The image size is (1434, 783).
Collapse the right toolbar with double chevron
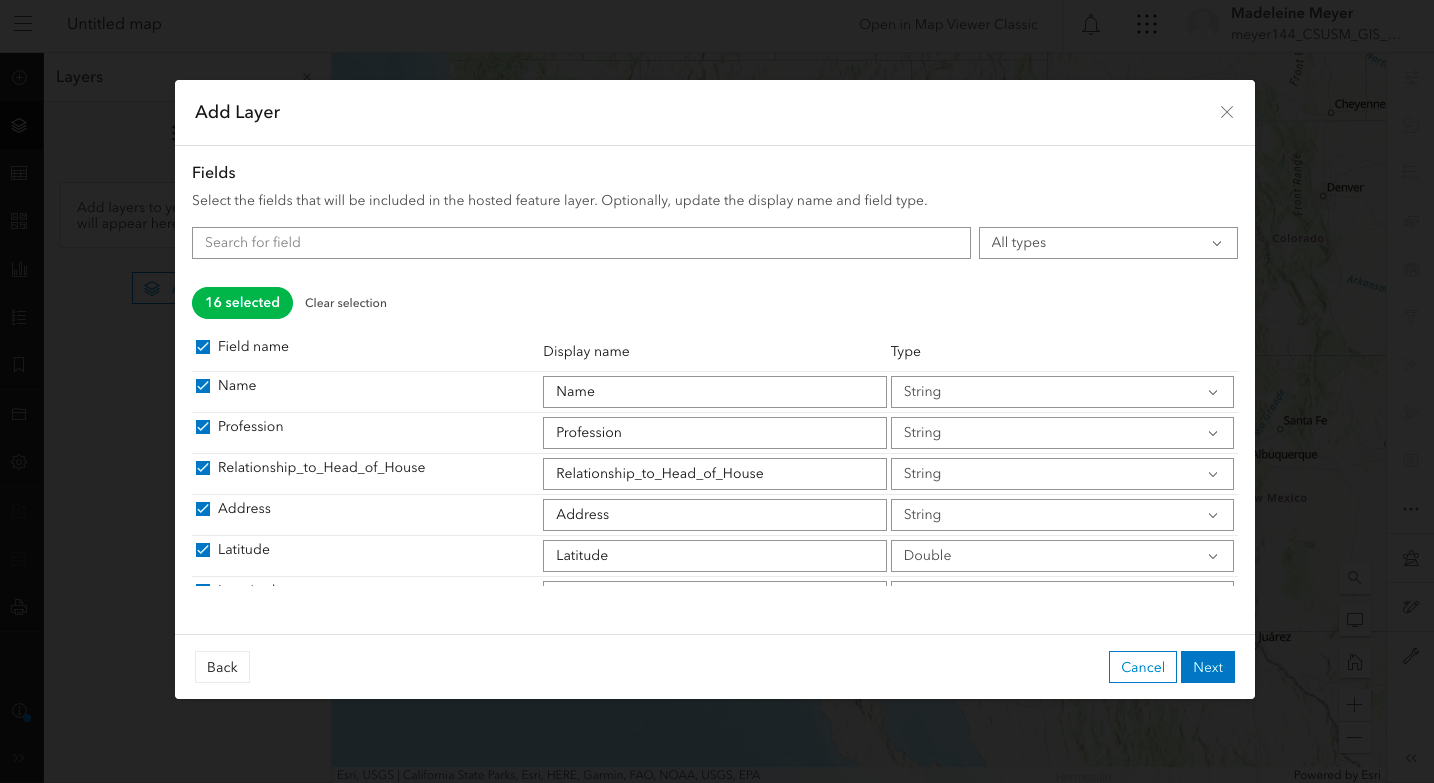click(x=1411, y=758)
